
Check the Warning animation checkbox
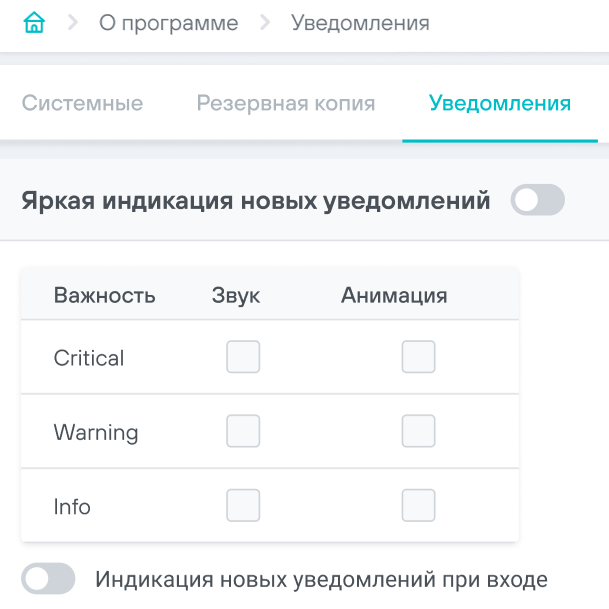[418, 431]
